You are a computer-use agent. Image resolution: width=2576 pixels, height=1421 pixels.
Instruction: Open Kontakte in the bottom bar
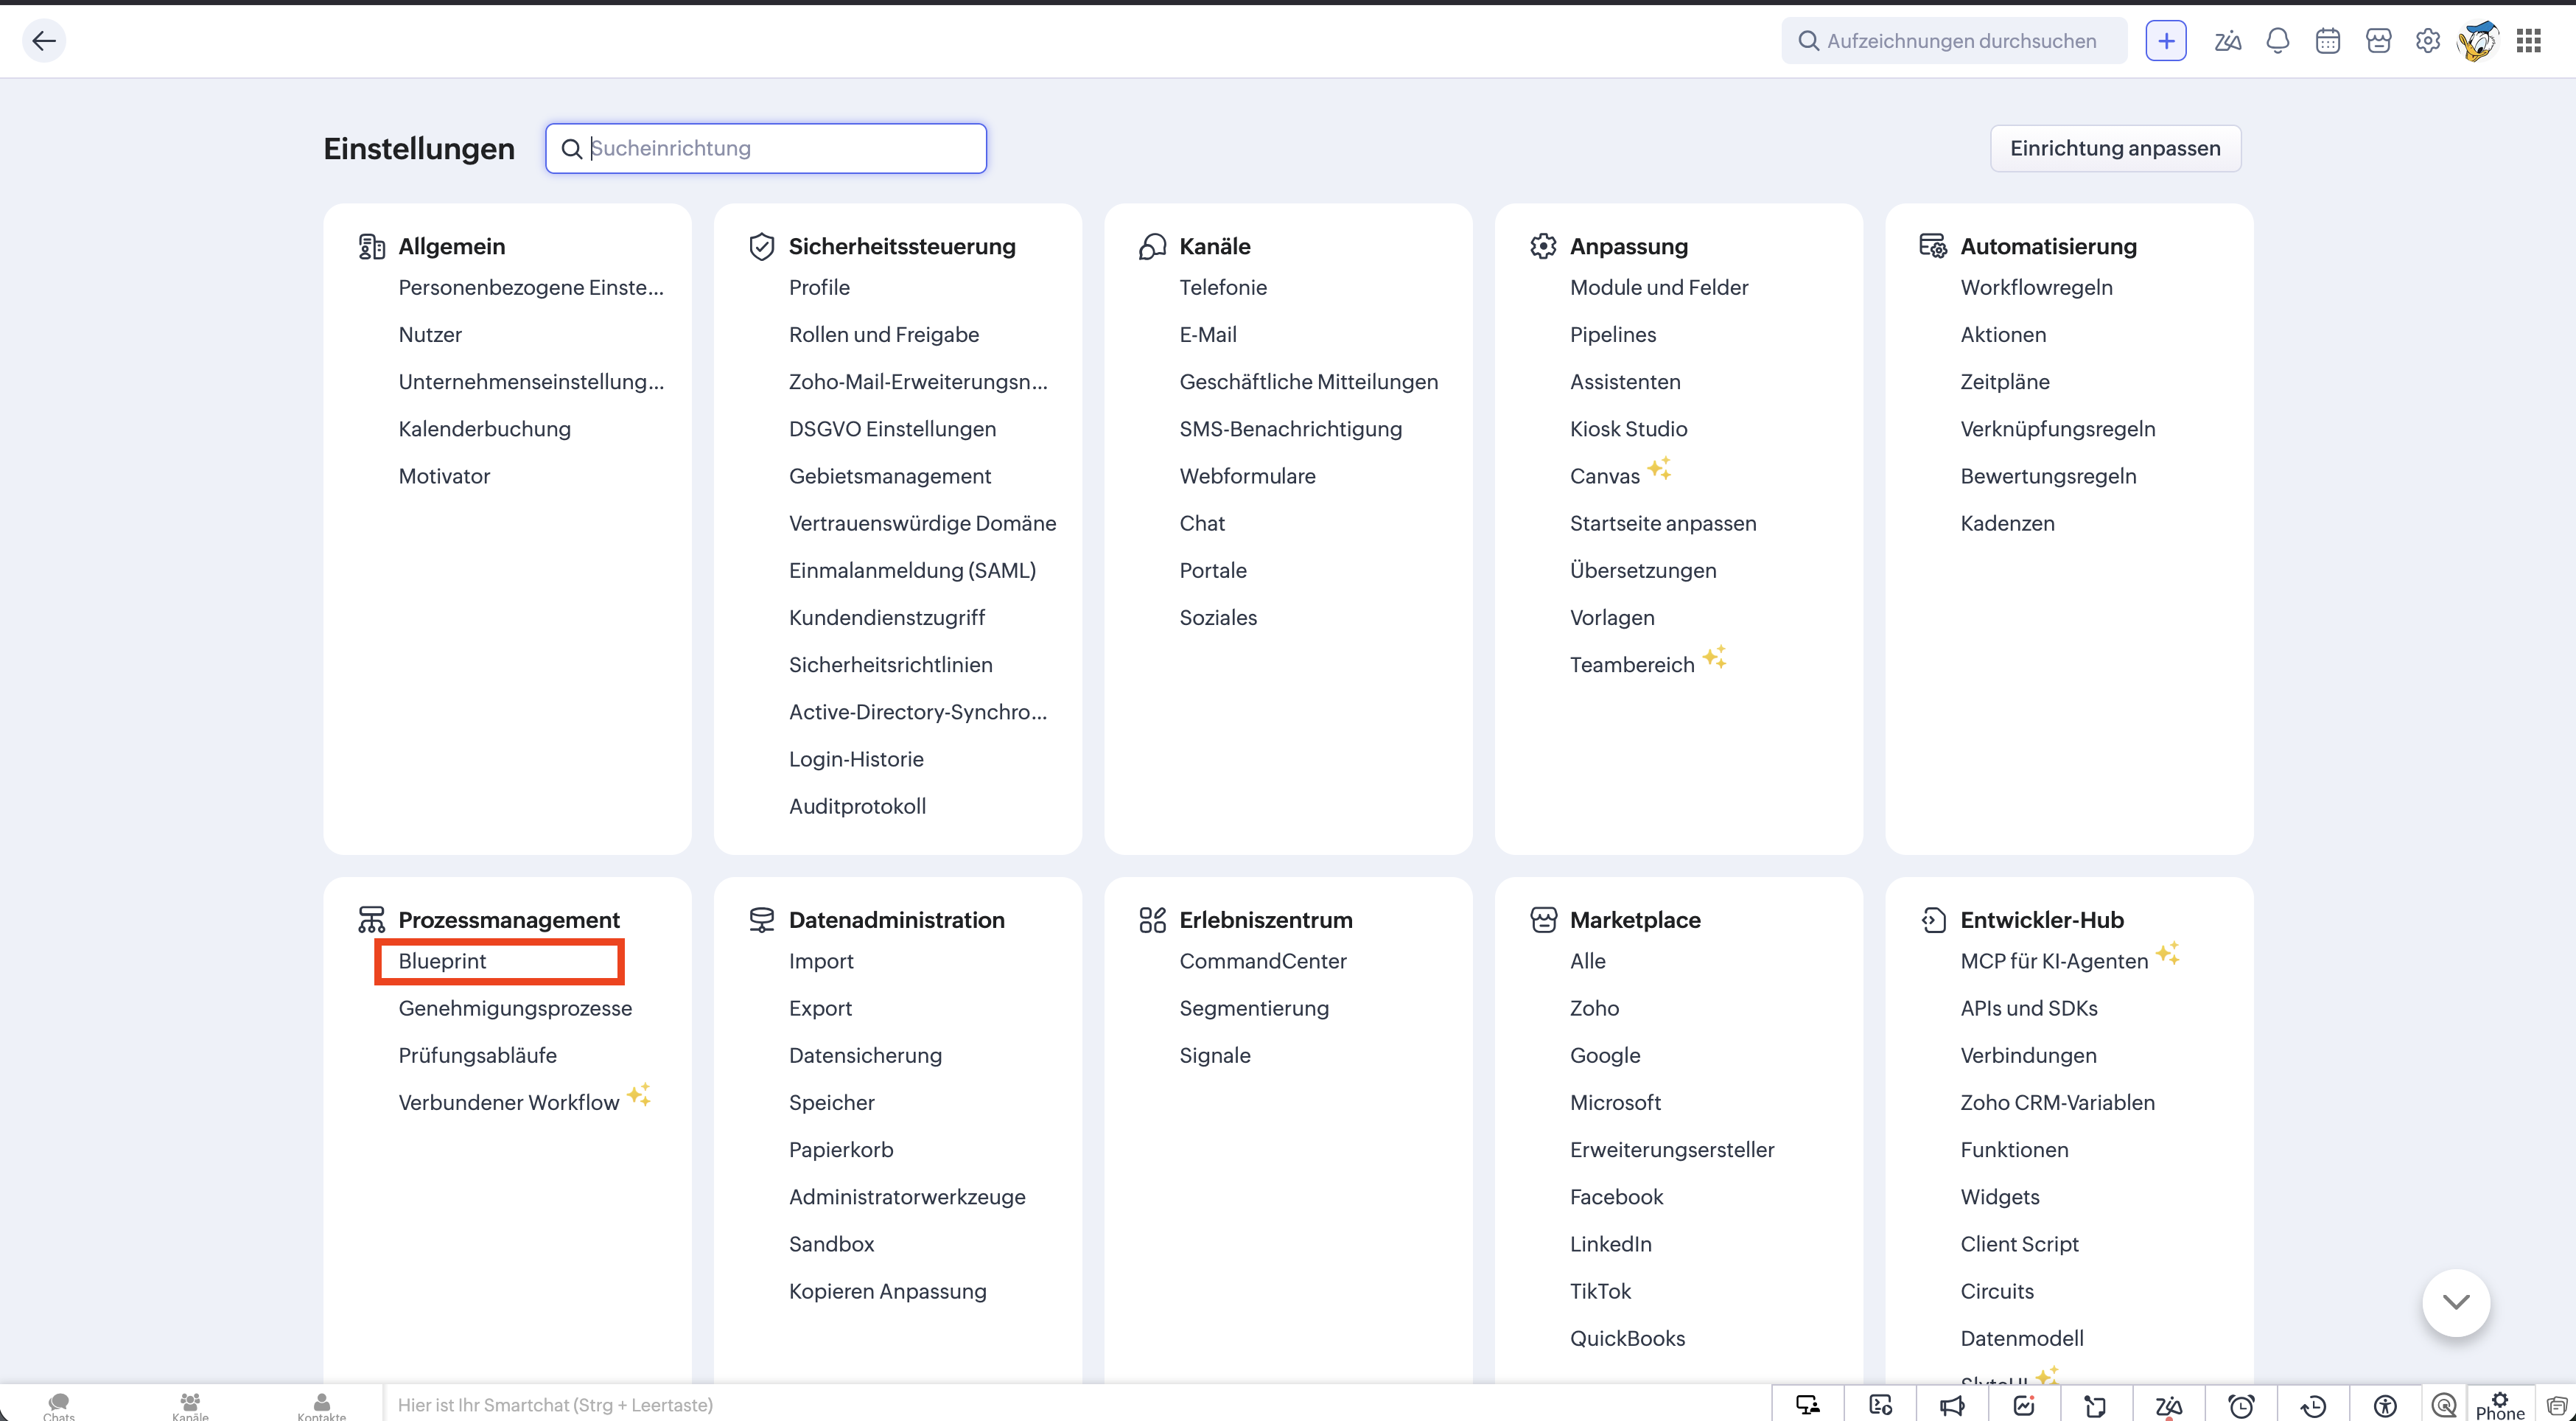[x=321, y=1406]
